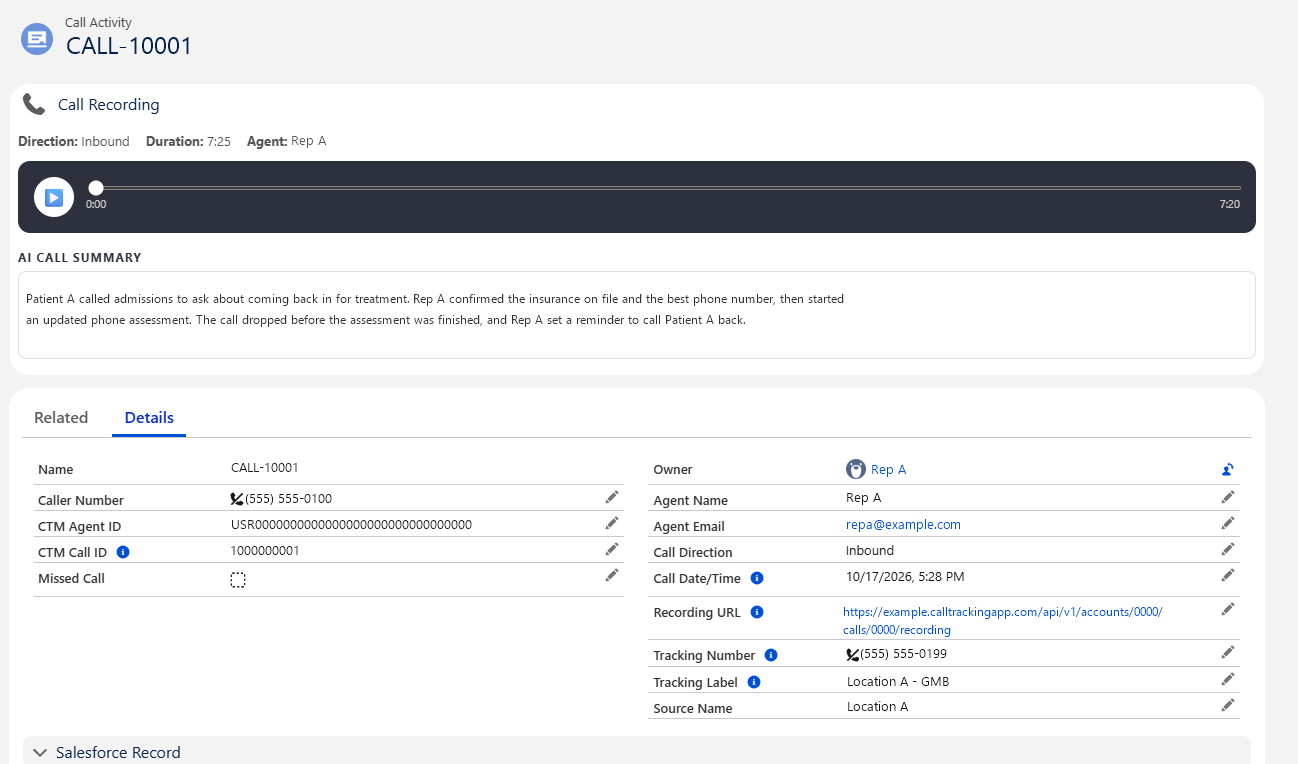Click the Owner avatar icon
1298x764 pixels.
(856, 469)
